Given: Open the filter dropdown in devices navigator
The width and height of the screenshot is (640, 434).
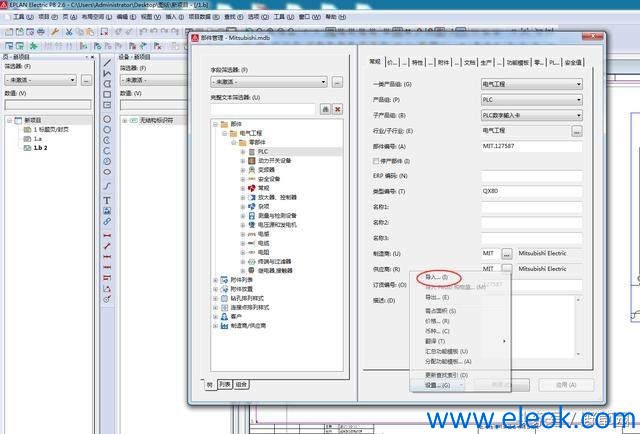Looking at the screenshot, I should point(153,80).
